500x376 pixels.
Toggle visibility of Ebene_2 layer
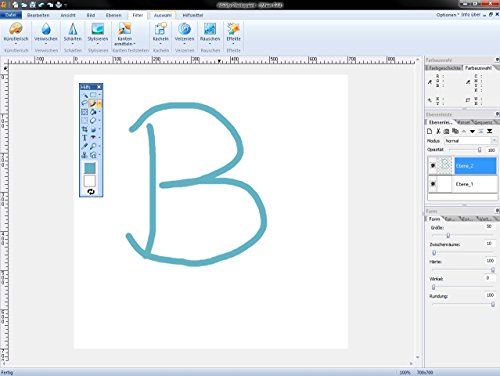[x=433, y=166]
